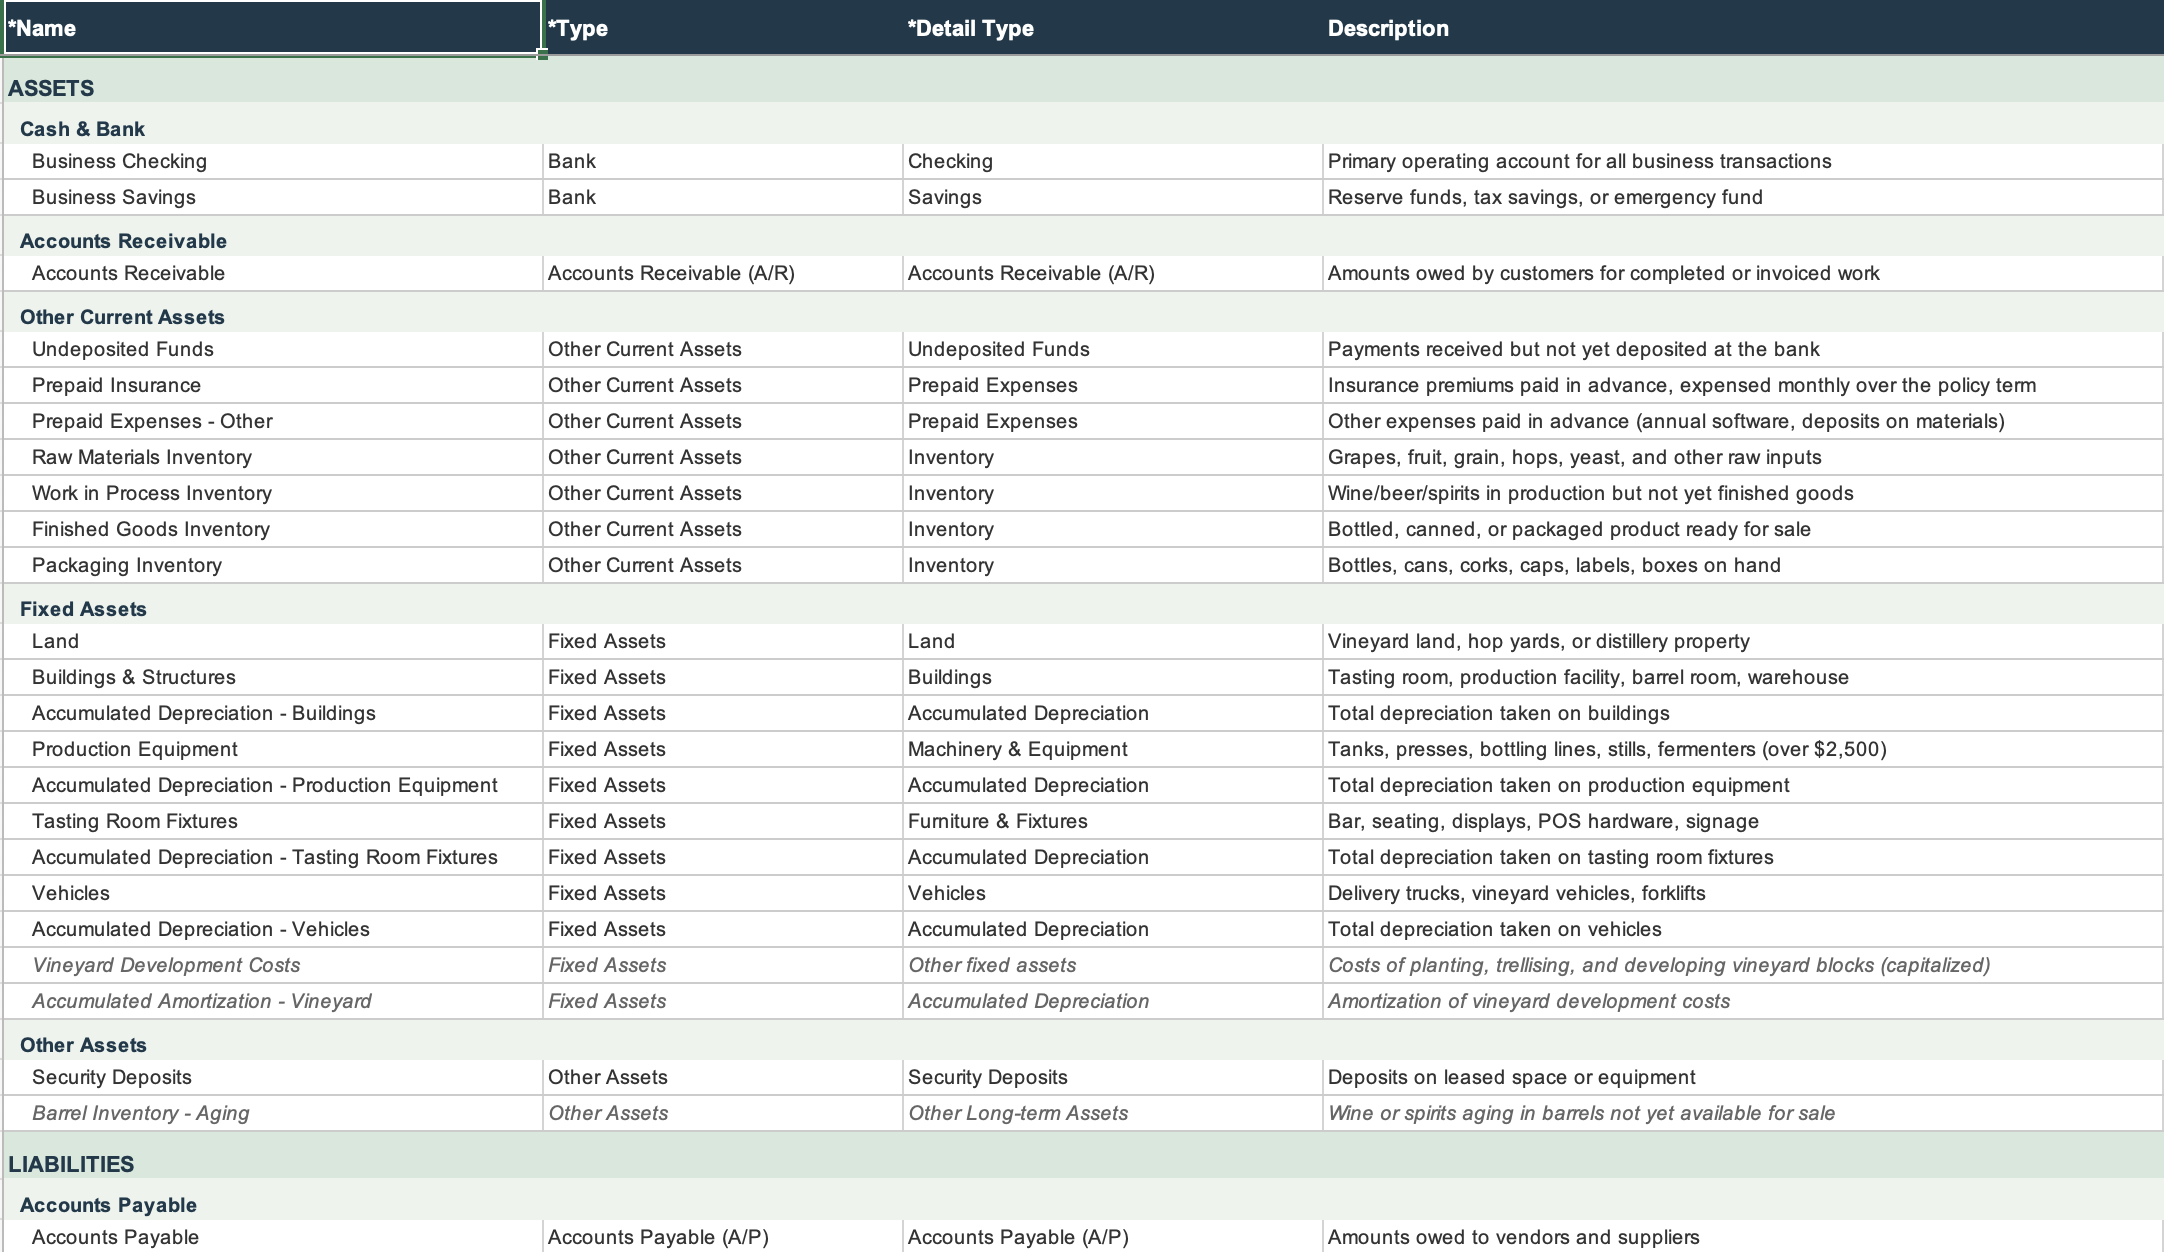2164x1252 pixels.
Task: Select the Vehicles name cell
Action: coord(273,893)
